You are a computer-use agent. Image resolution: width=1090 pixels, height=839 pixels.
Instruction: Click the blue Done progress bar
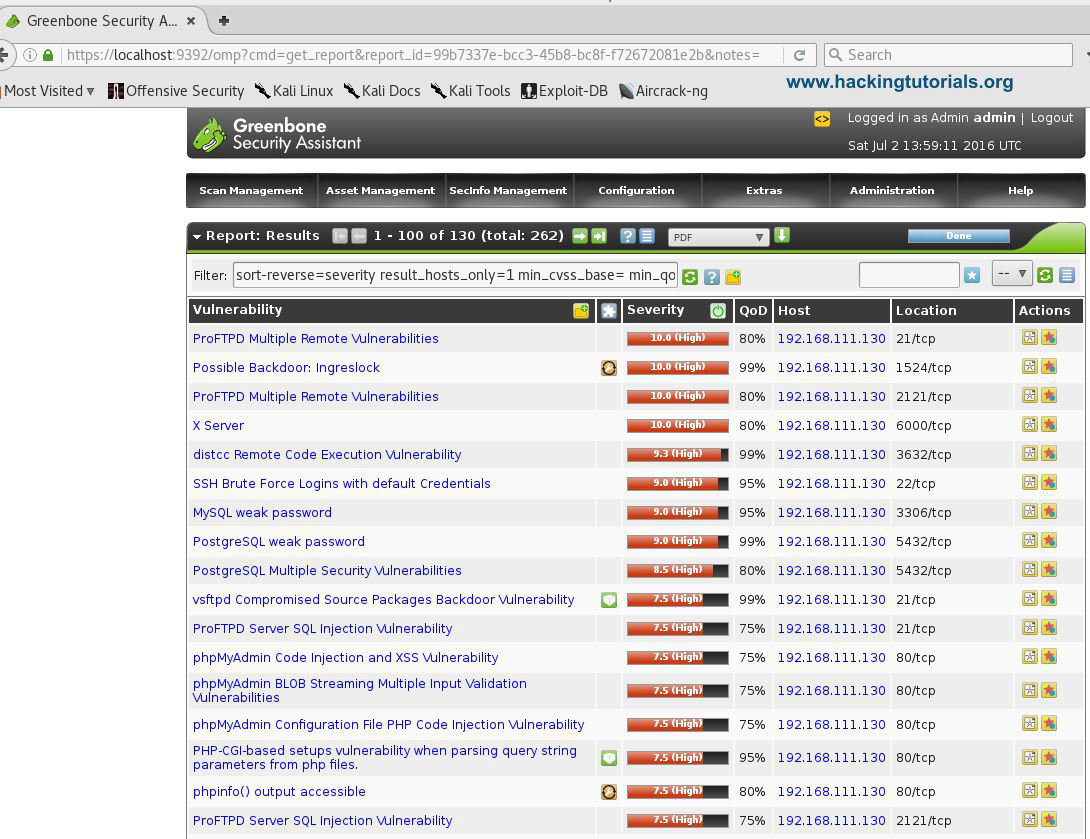959,236
